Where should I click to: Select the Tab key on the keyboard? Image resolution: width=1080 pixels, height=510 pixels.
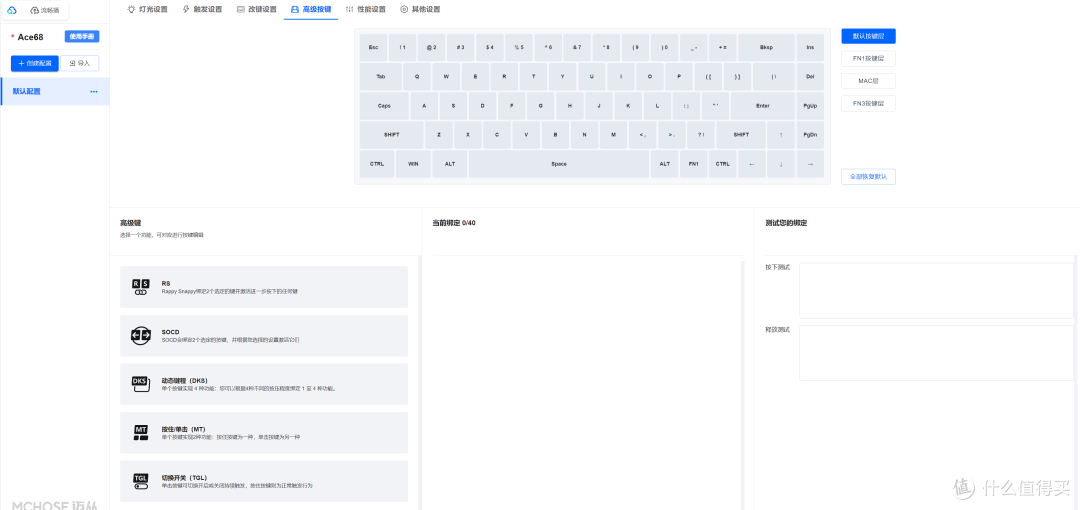point(380,76)
